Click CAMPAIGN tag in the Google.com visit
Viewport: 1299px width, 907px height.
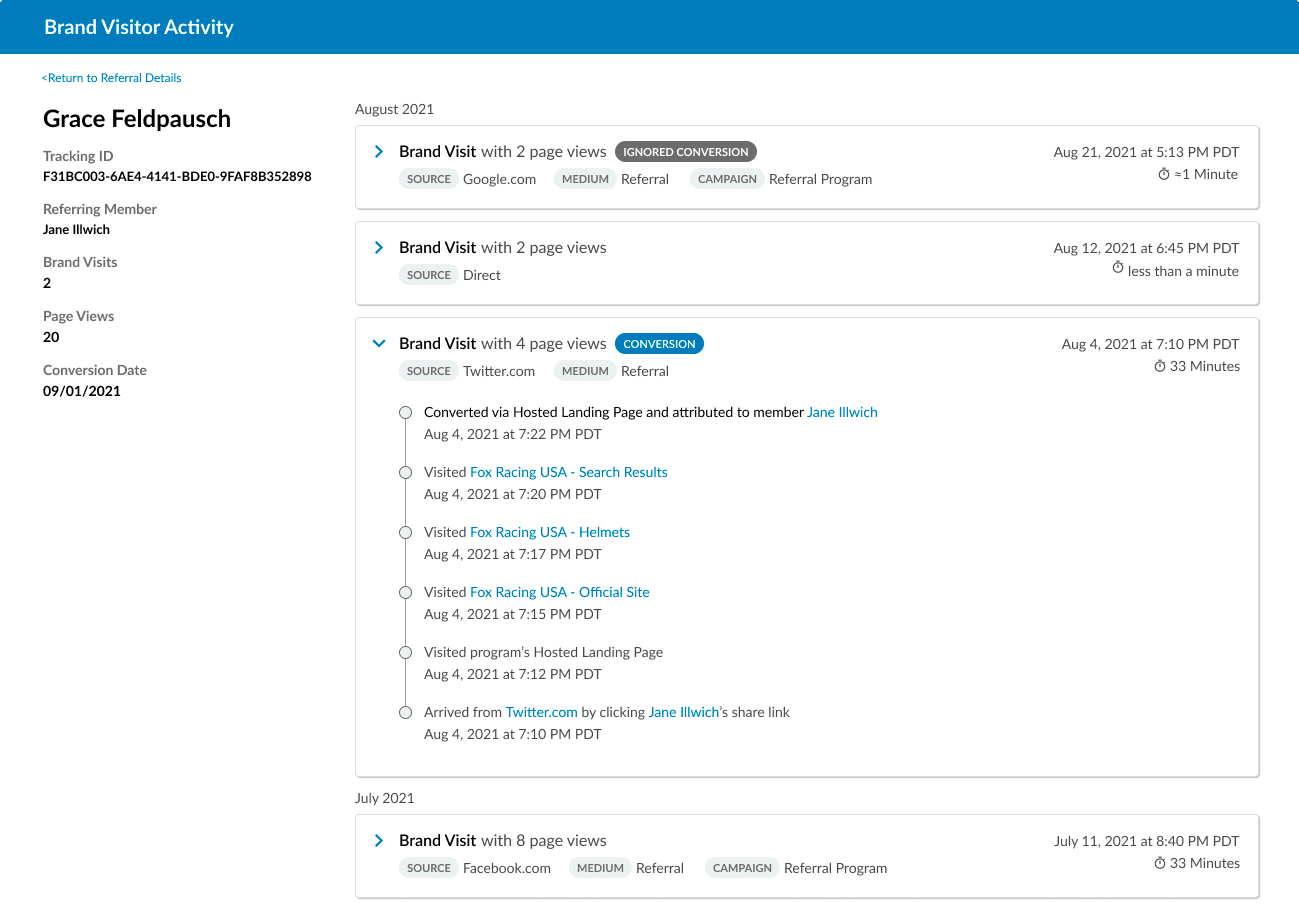(727, 179)
